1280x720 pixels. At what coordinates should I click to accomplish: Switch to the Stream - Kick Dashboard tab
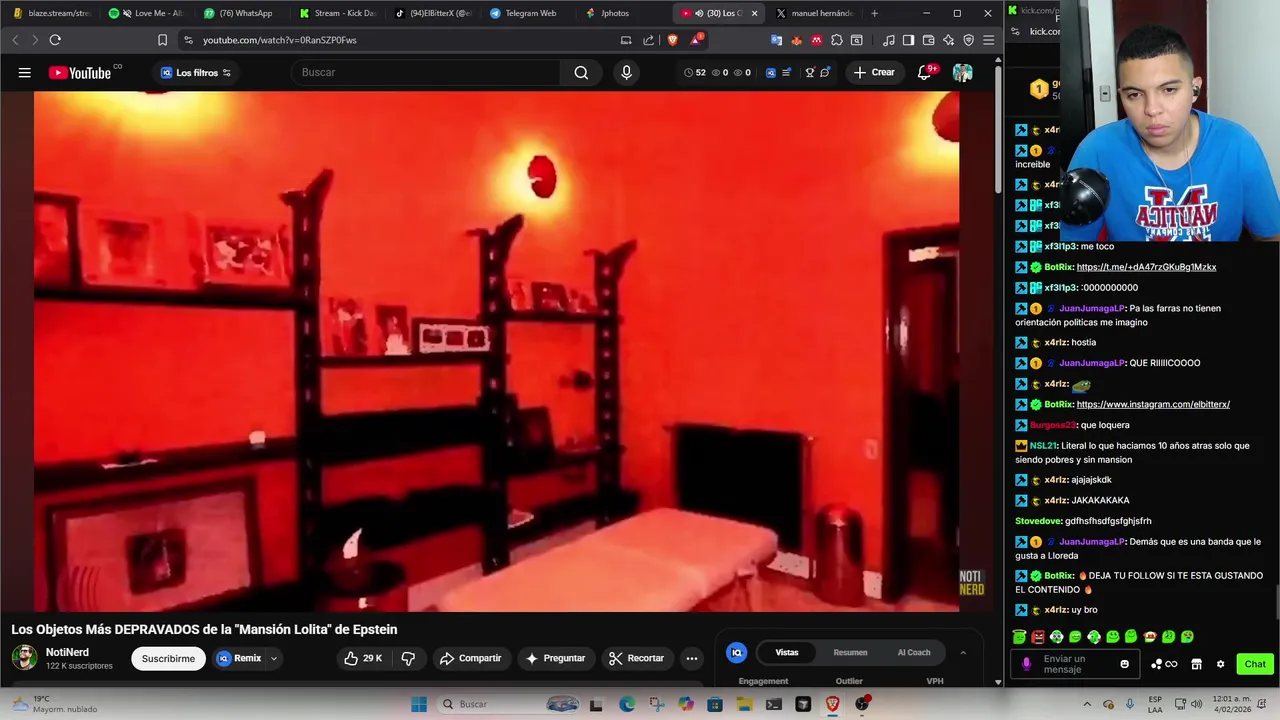coord(337,13)
